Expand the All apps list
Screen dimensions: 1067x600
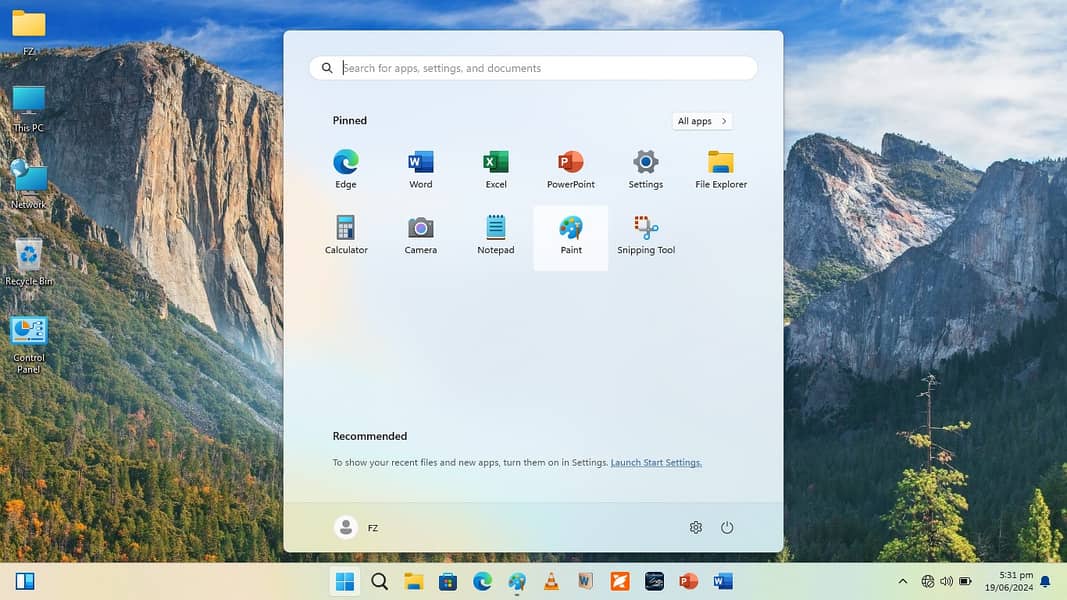702,121
